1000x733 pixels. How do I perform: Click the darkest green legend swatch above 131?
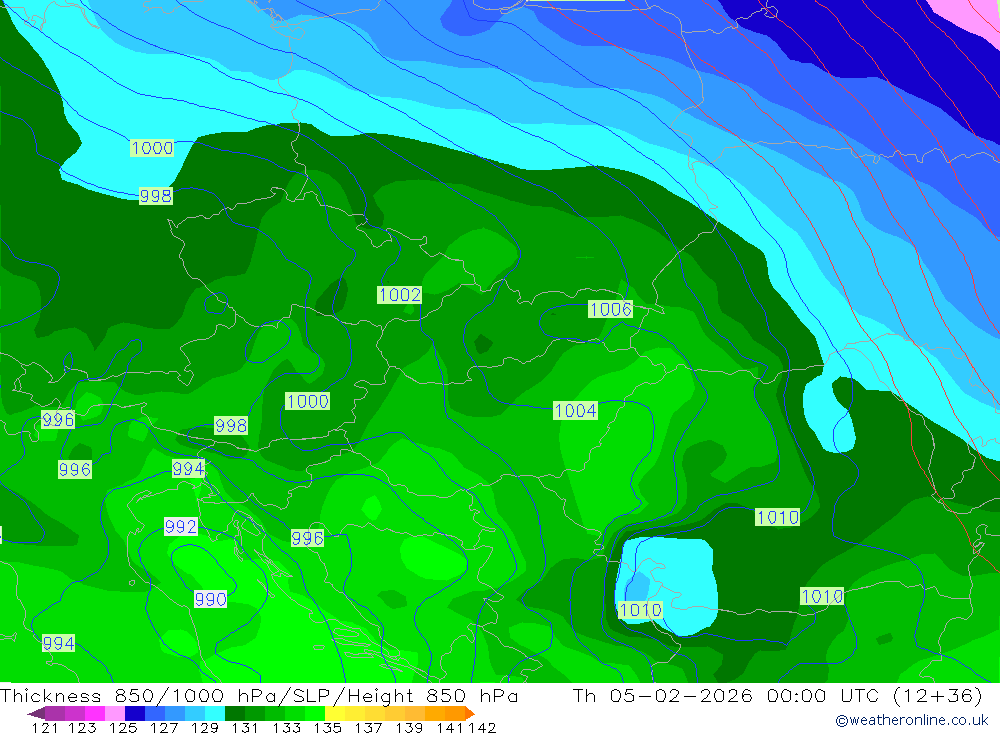click(x=235, y=713)
